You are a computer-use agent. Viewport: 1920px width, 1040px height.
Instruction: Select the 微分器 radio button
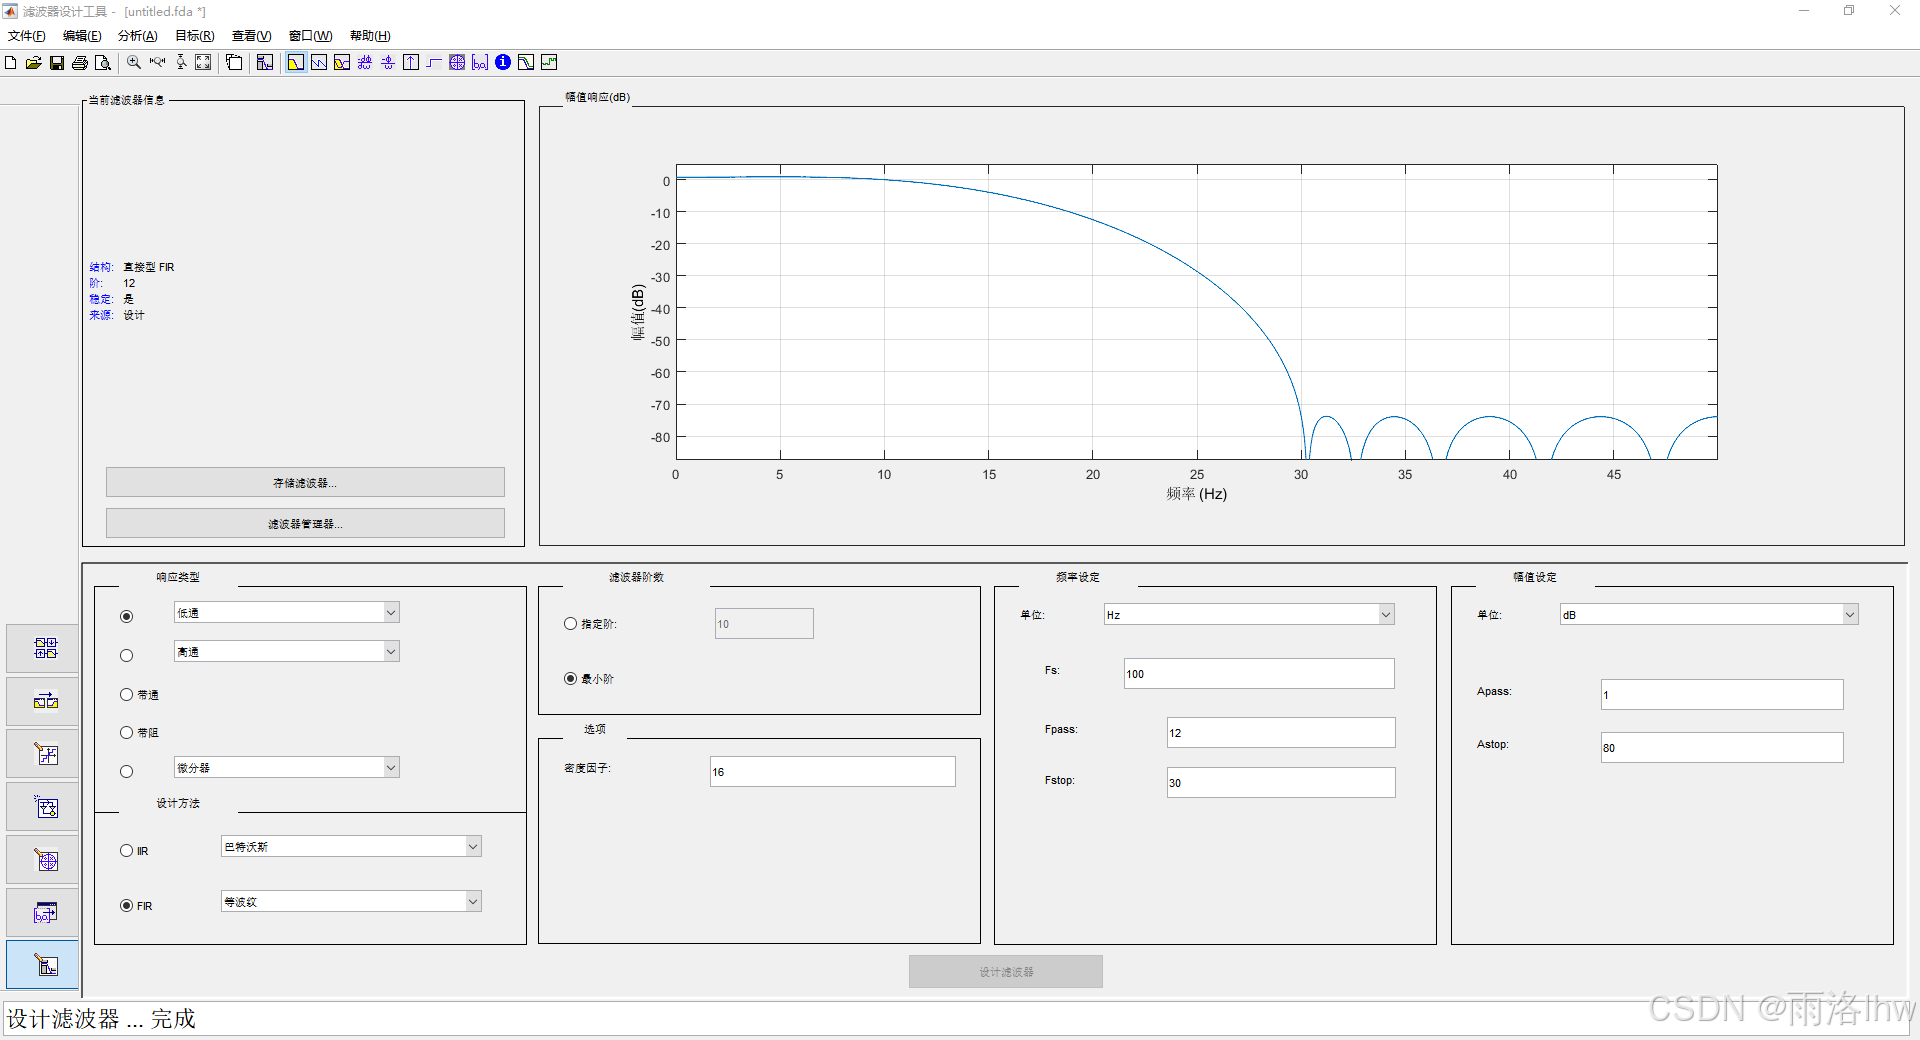pyautogui.click(x=126, y=771)
